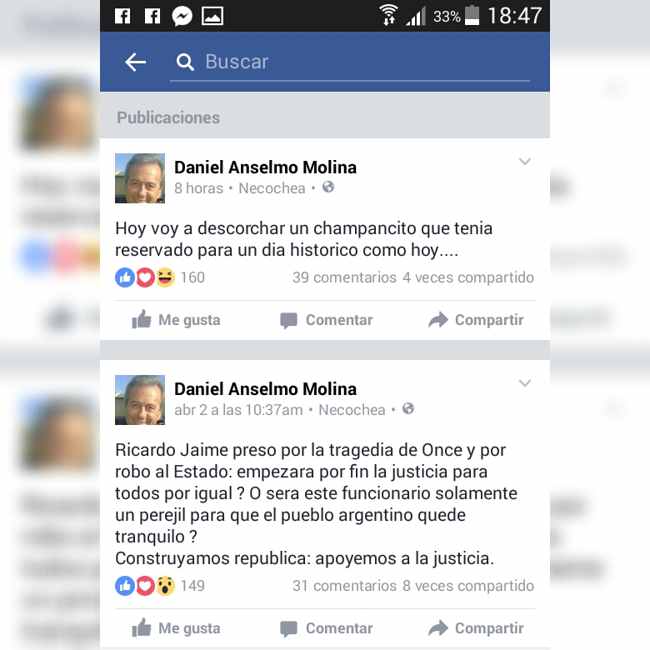This screenshot has width=650, height=650.
Task: Click the search magnifier icon
Action: pyautogui.click(x=185, y=62)
